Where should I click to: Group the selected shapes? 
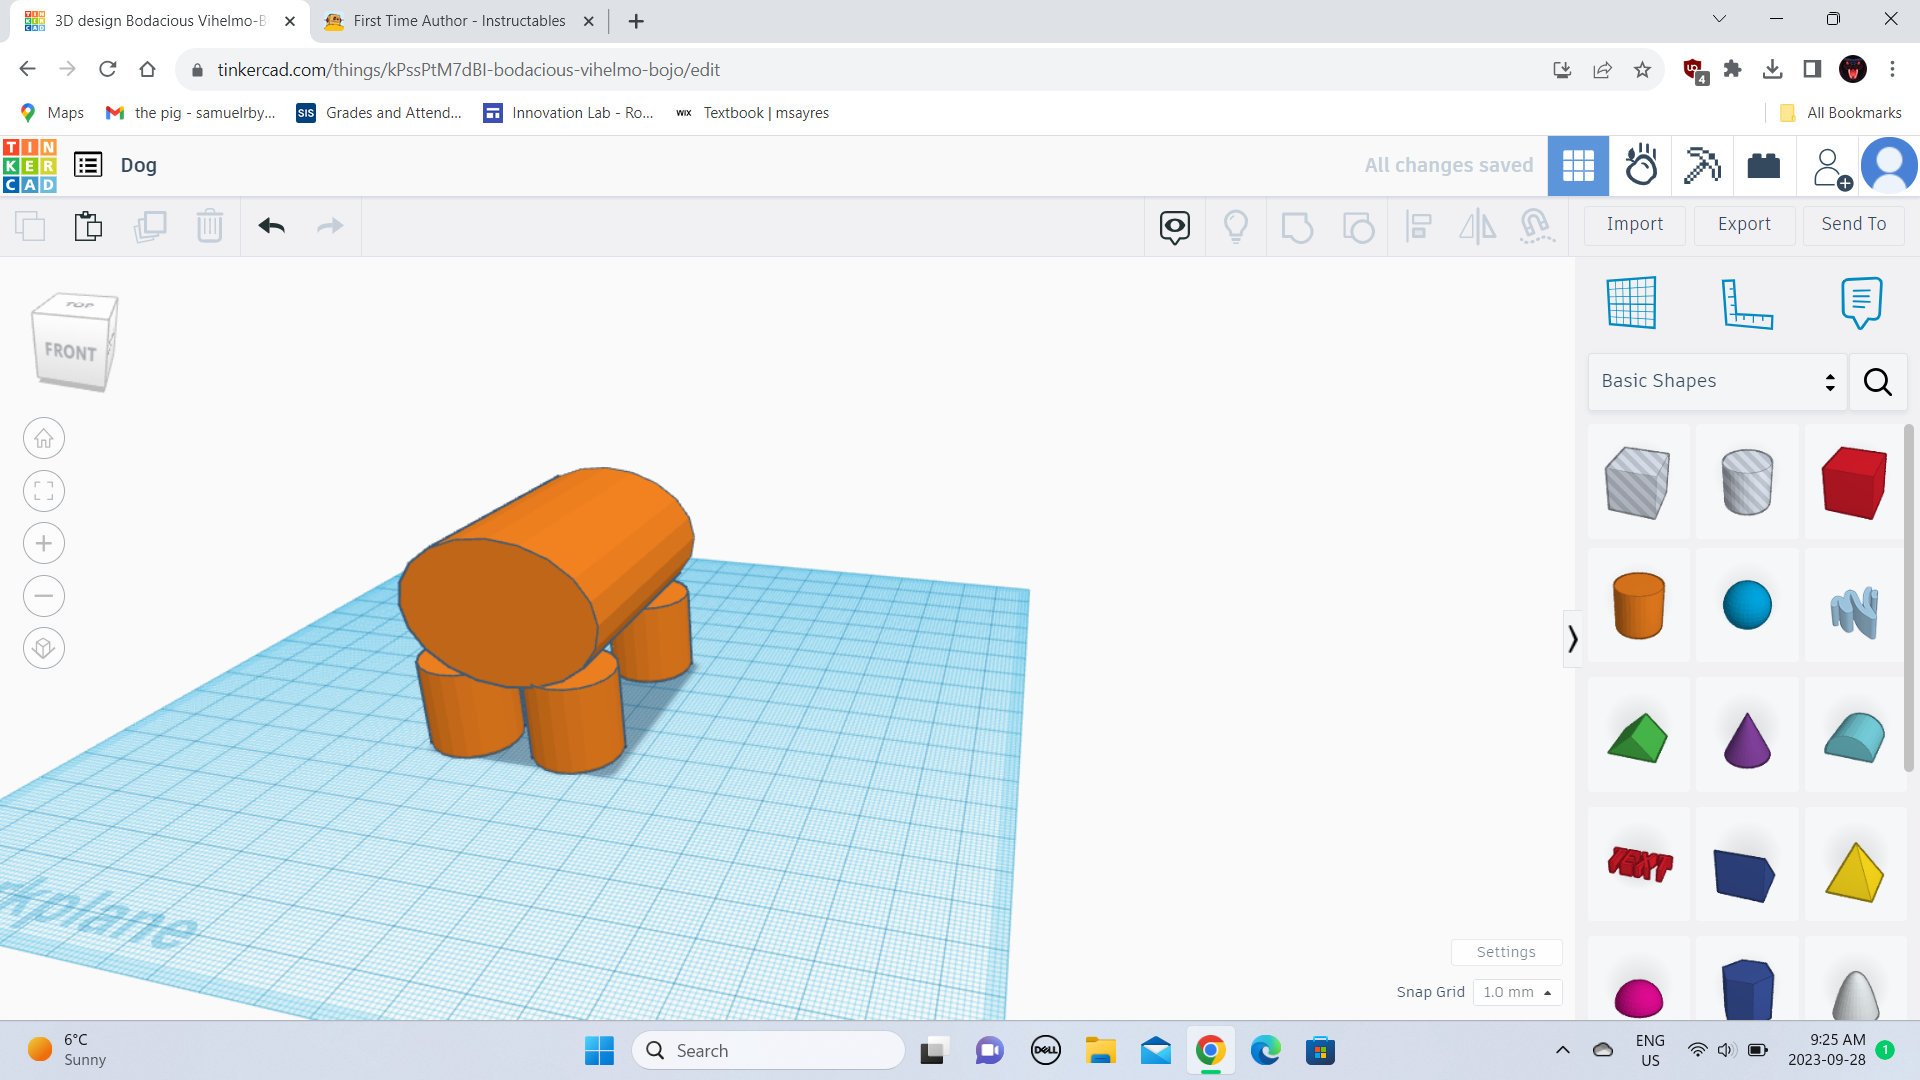coord(1297,227)
